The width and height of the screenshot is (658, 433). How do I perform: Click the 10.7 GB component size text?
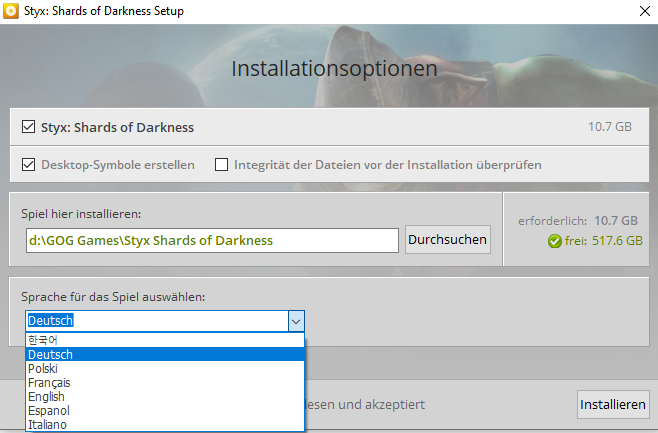click(x=610, y=127)
